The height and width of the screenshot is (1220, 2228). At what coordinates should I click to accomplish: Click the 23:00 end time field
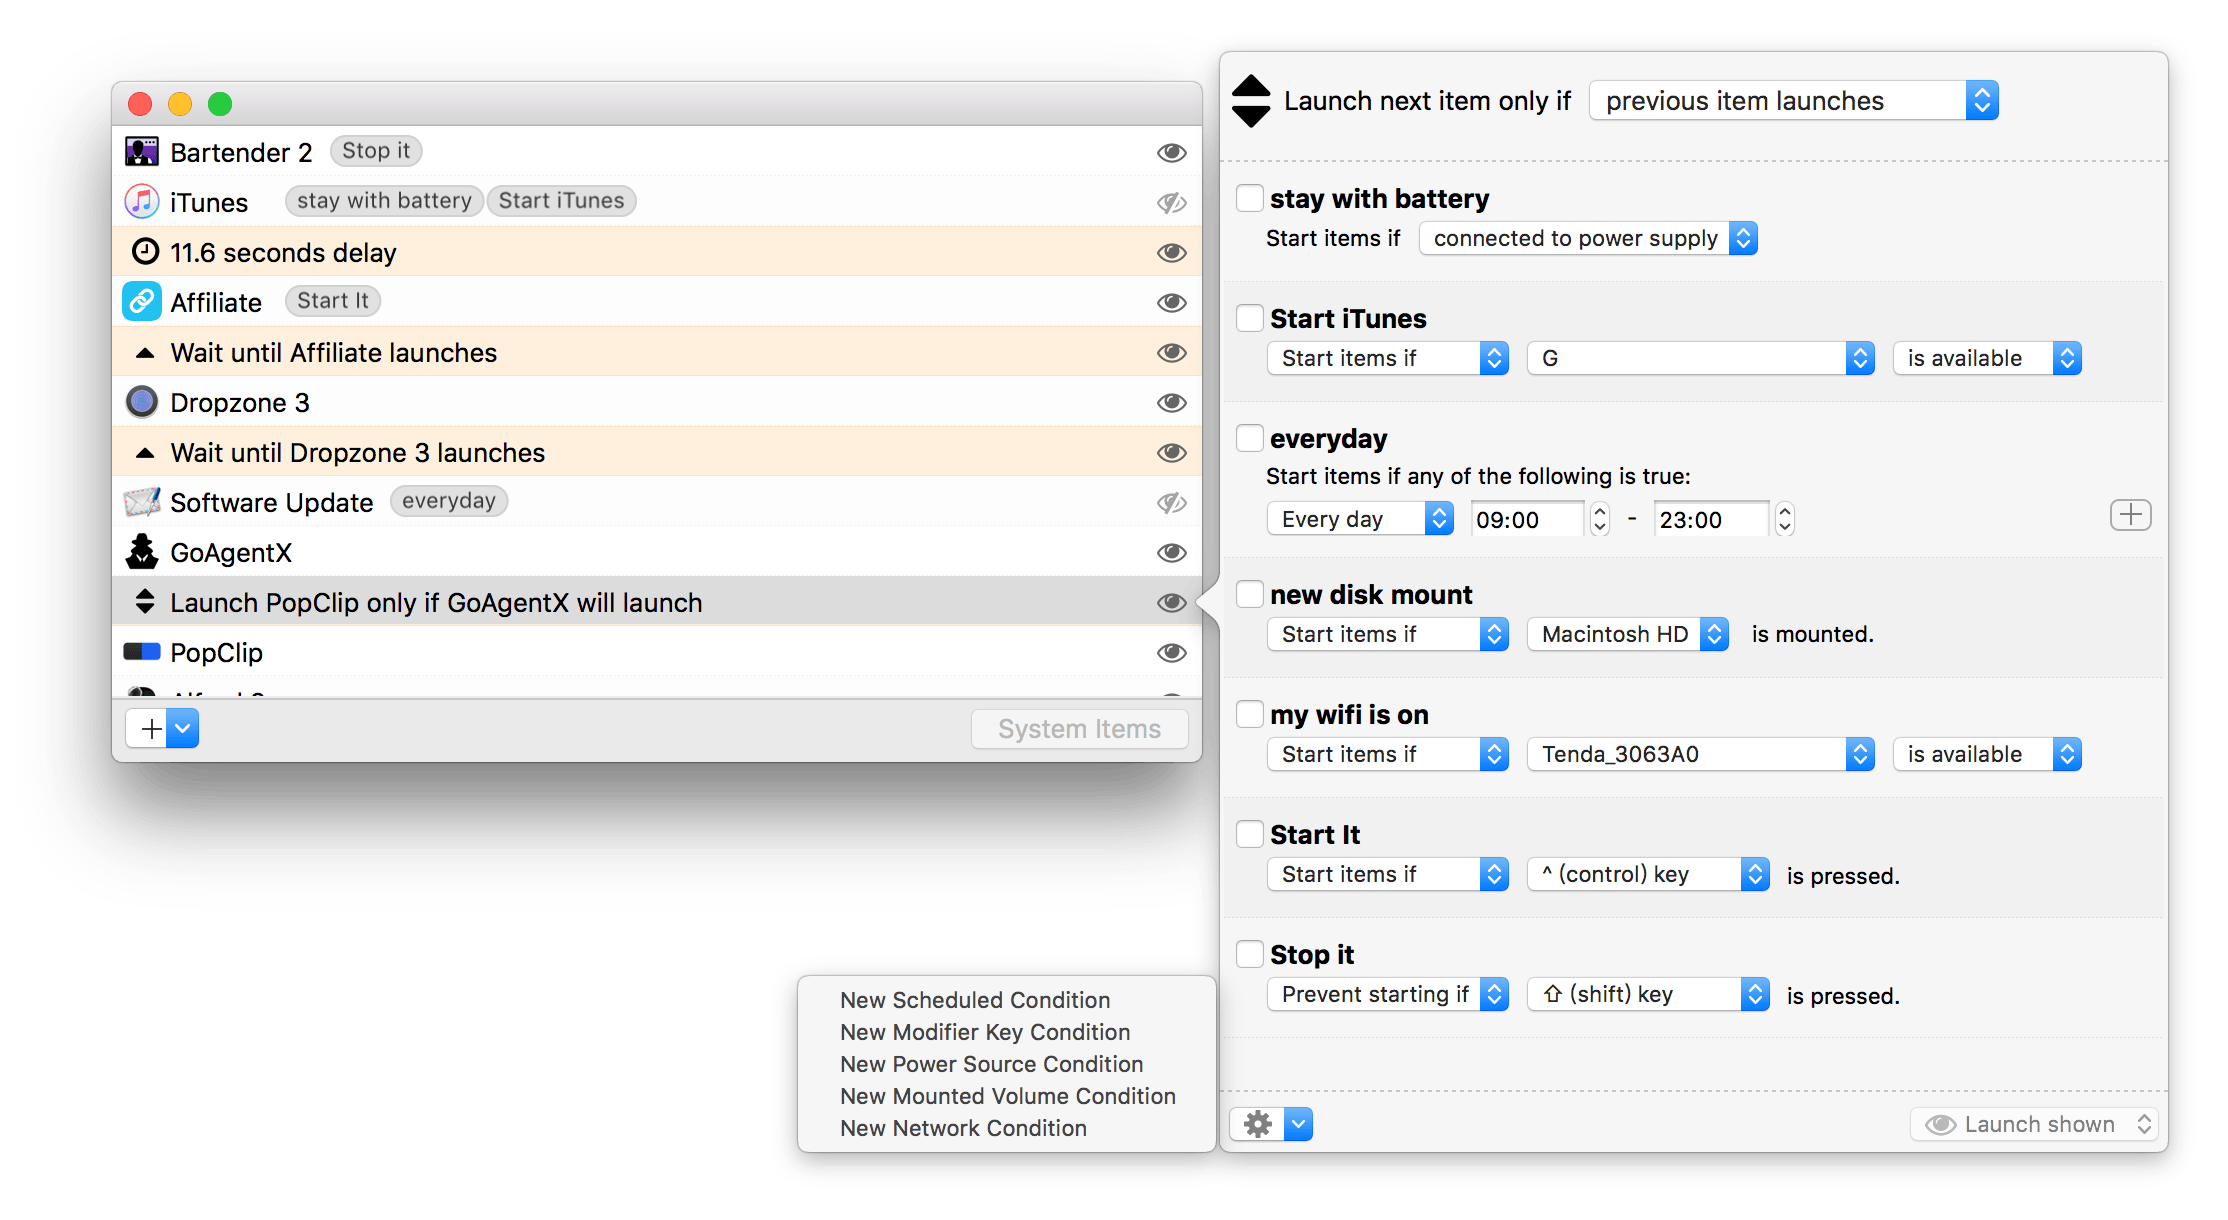1710,520
